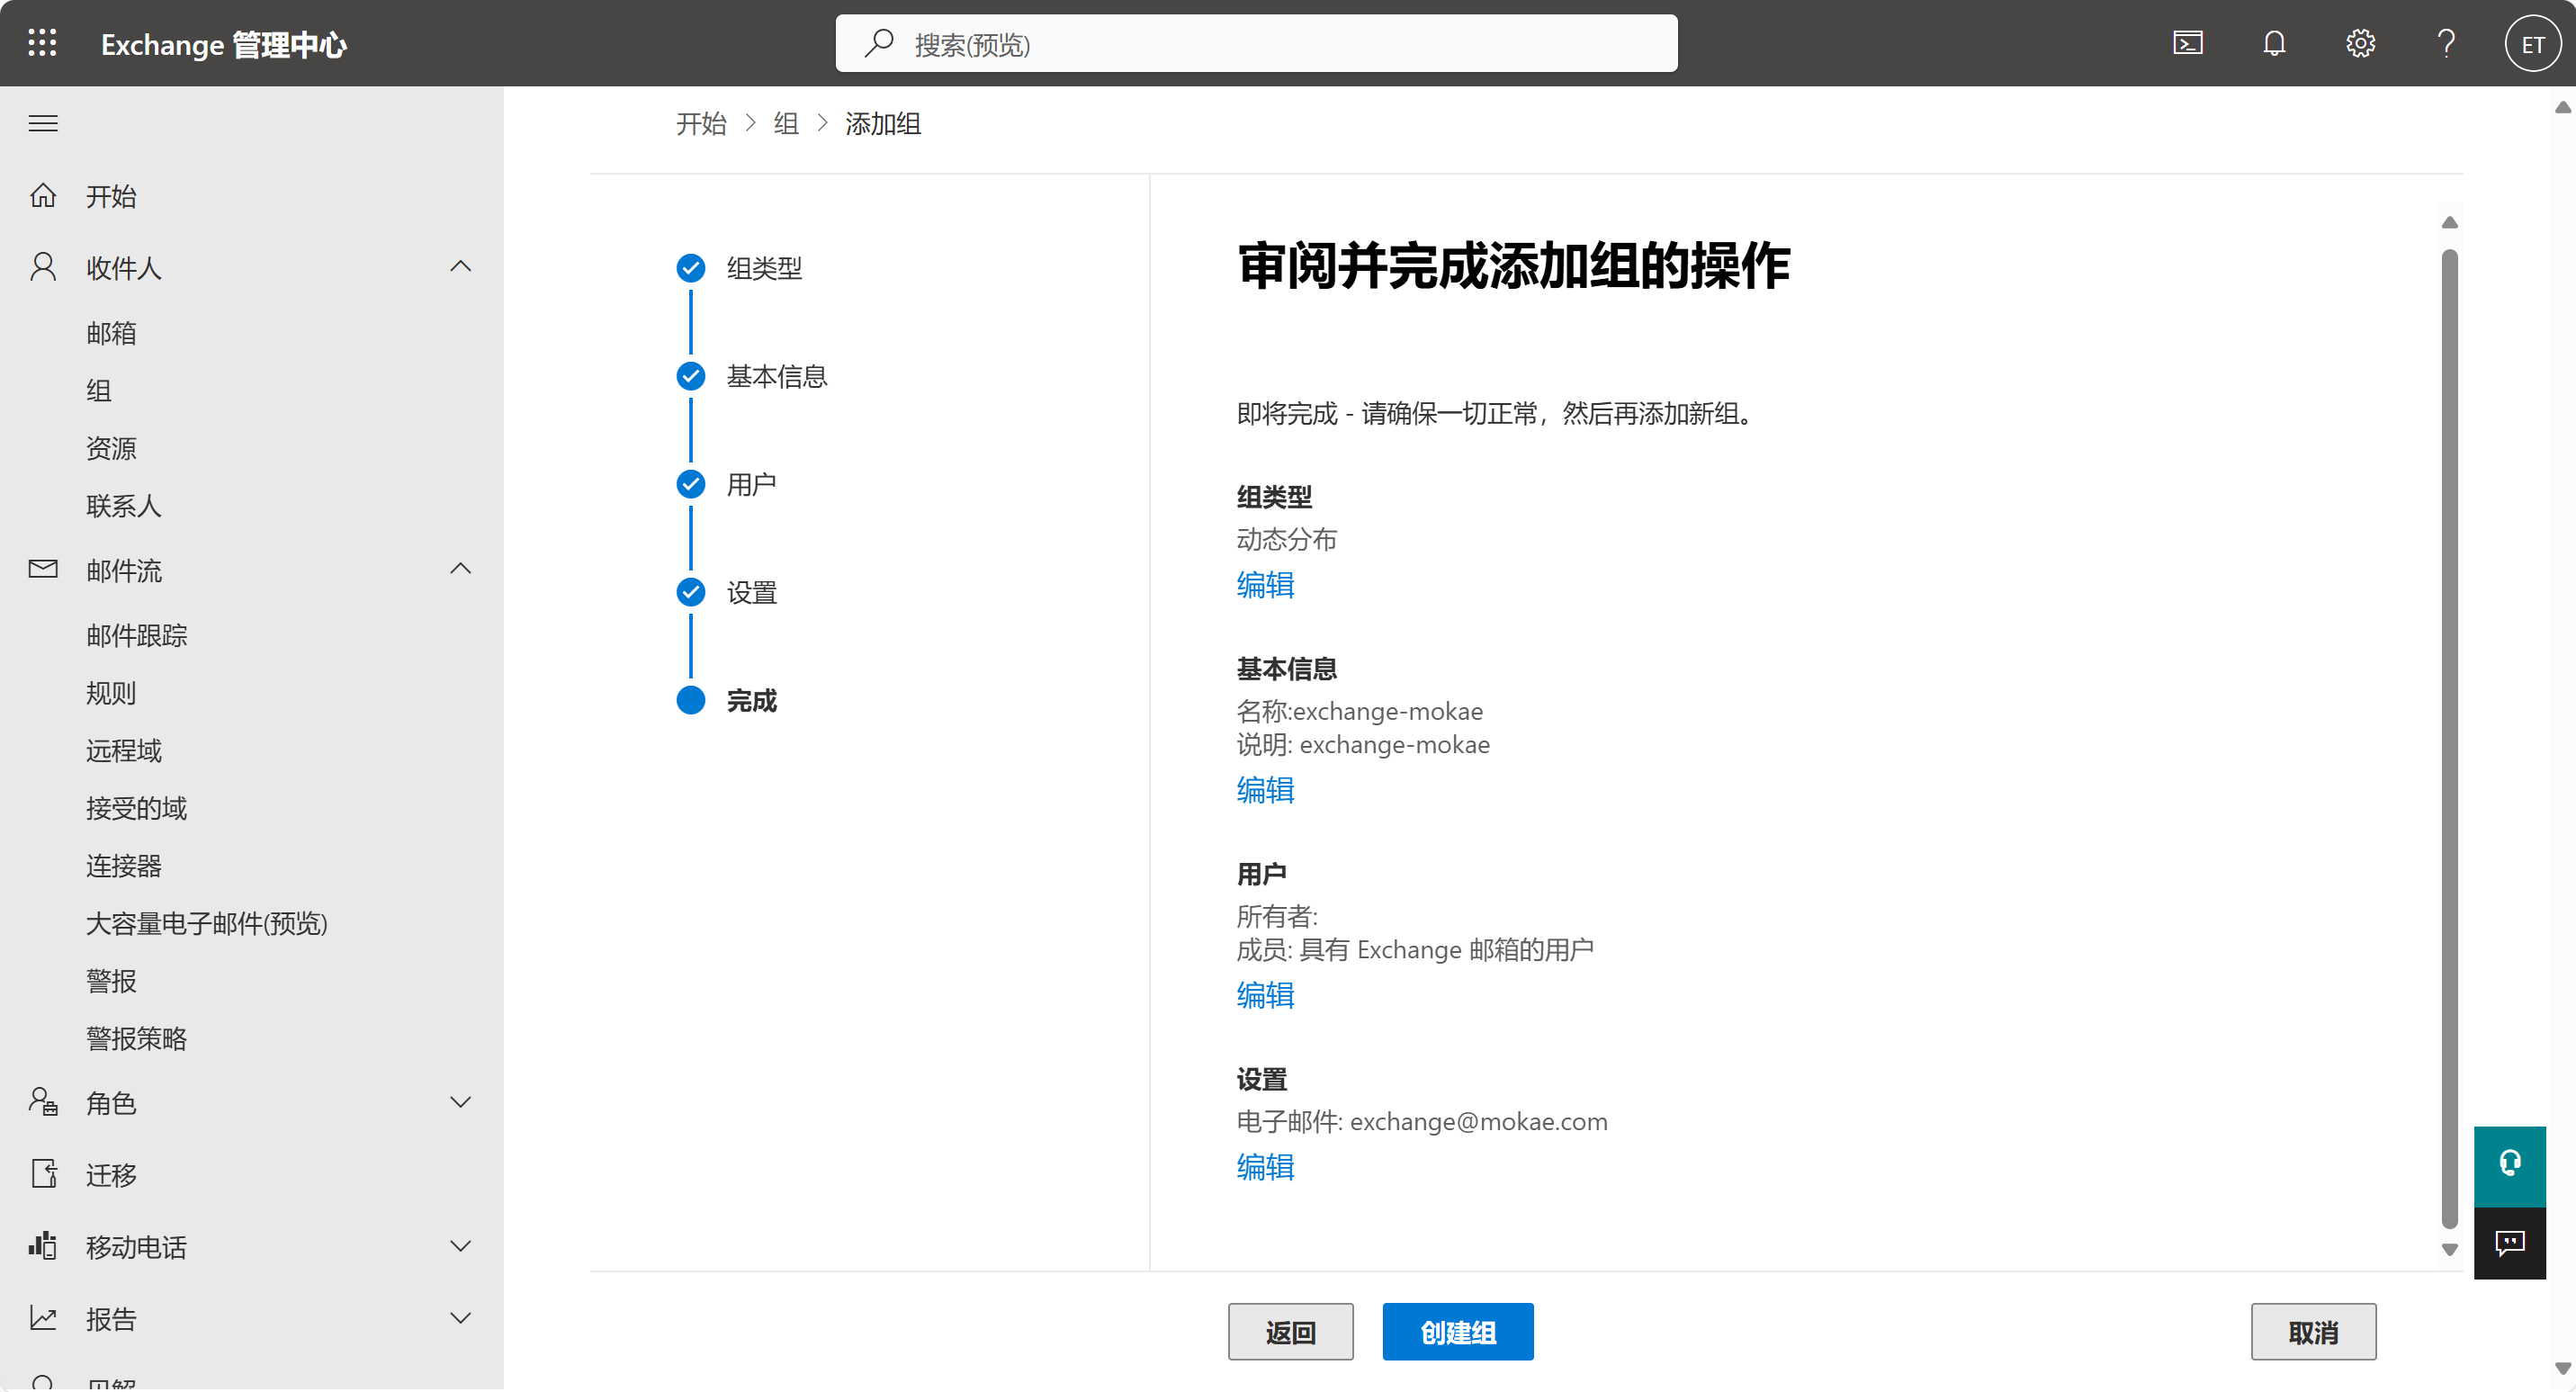Screen dimensions: 2576x1392
Task: Click the mobile icon beside 移动电话
Action: 43,1246
